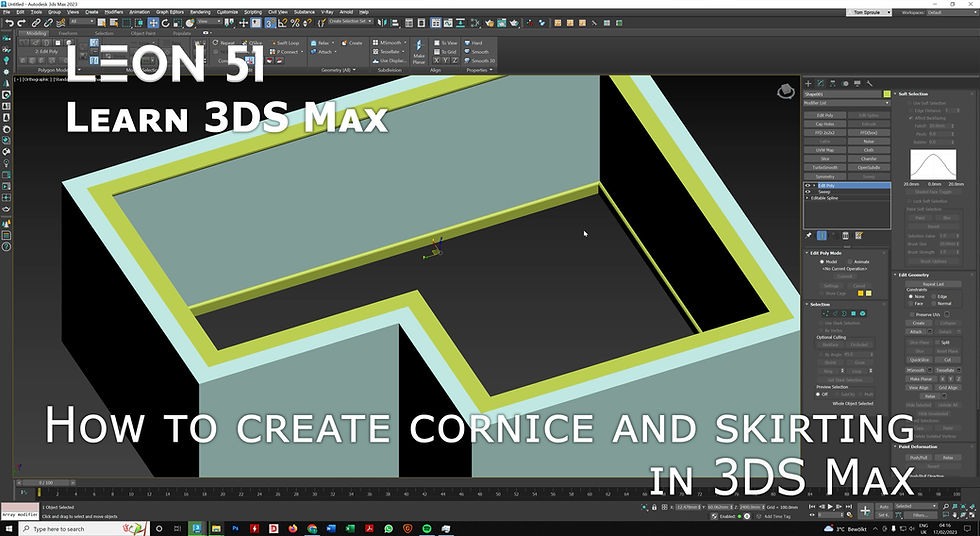This screenshot has width=980, height=536.
Task: Select the None constraint radio button
Action: (x=911, y=296)
